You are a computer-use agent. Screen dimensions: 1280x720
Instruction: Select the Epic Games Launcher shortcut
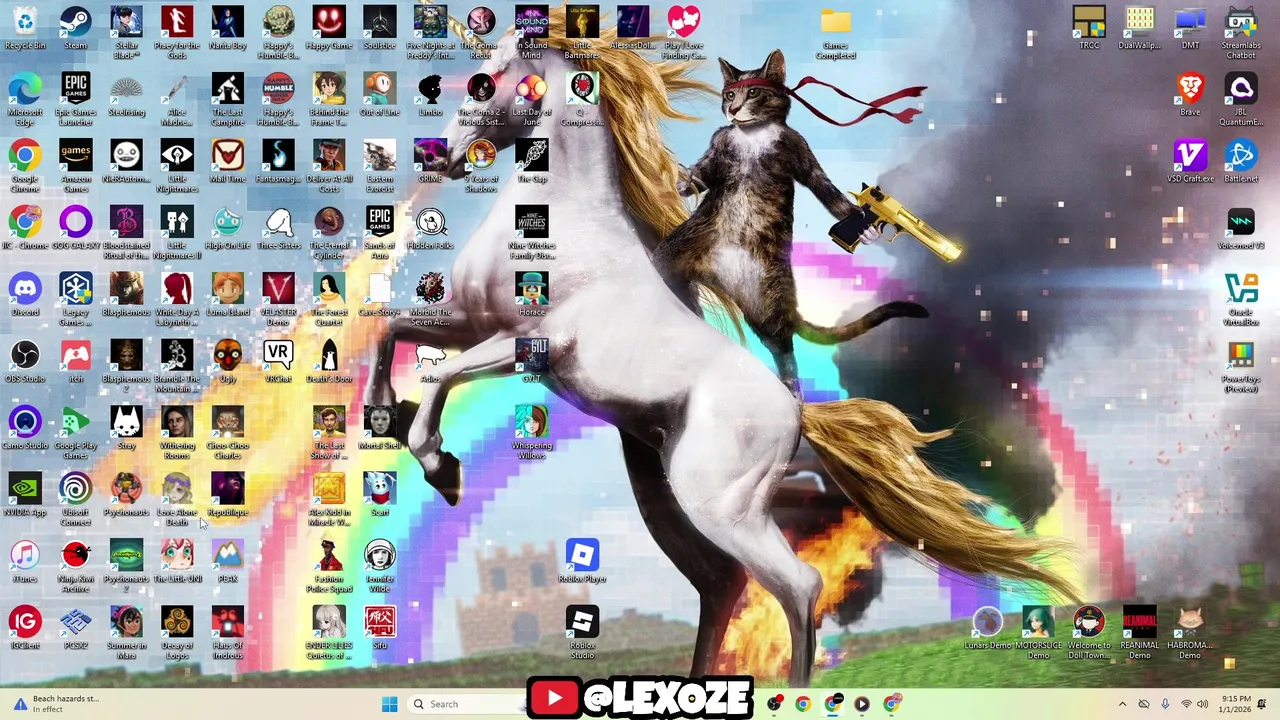[76, 99]
